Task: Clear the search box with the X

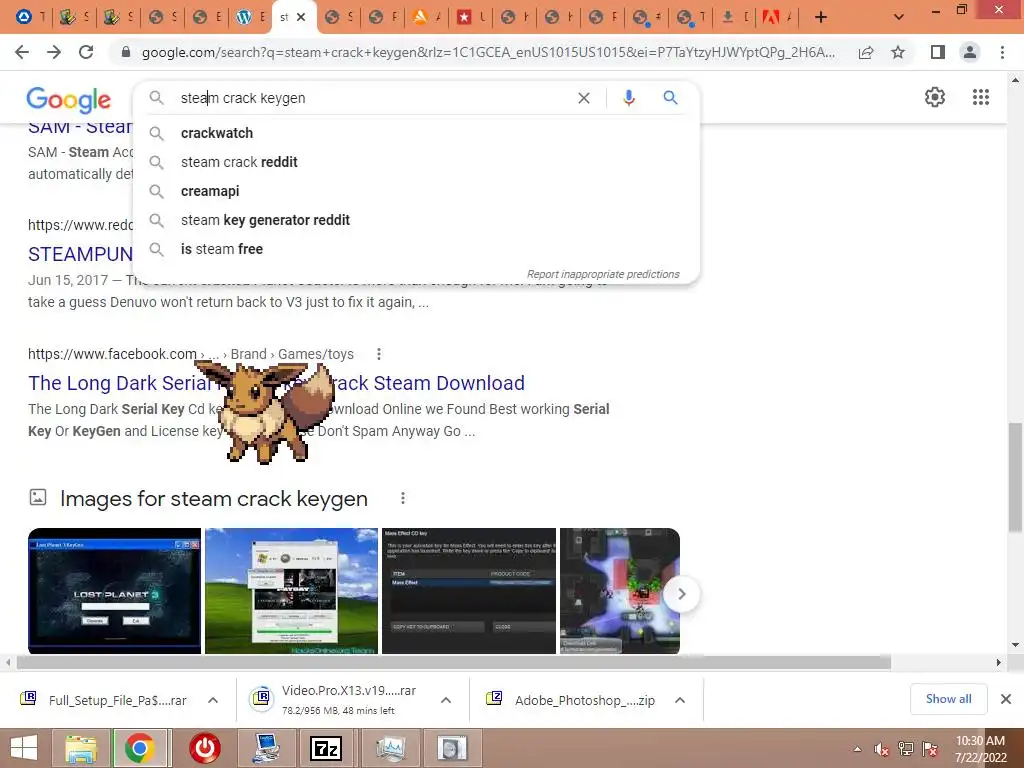Action: (x=584, y=98)
